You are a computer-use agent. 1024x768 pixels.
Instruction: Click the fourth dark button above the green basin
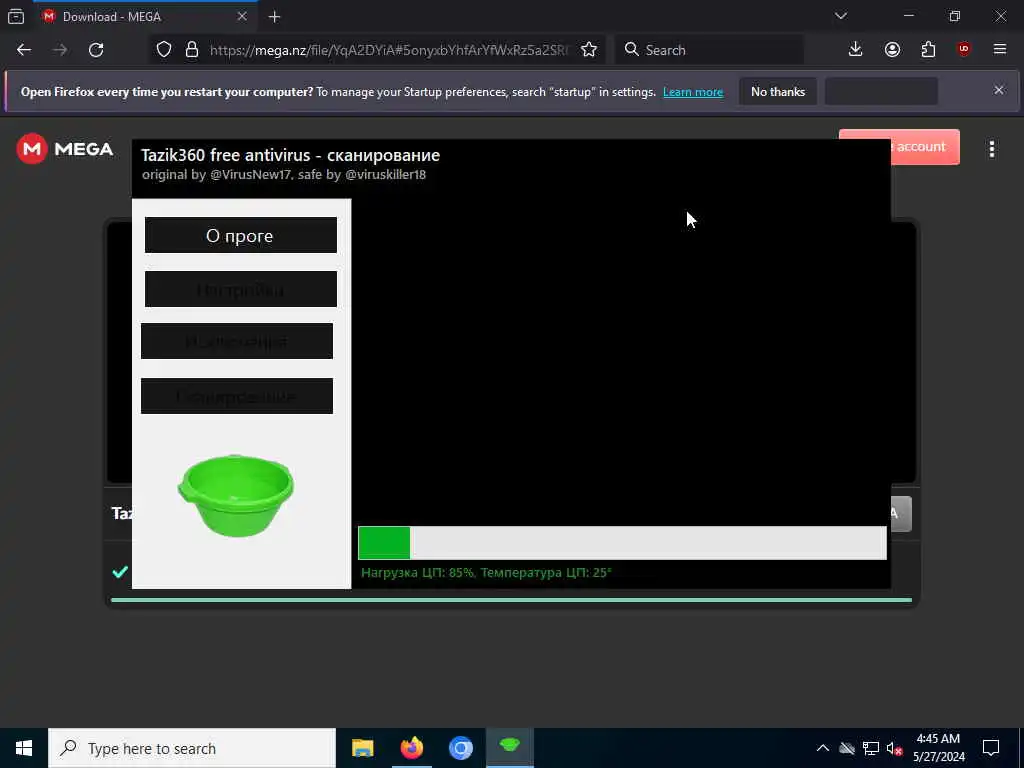point(236,396)
